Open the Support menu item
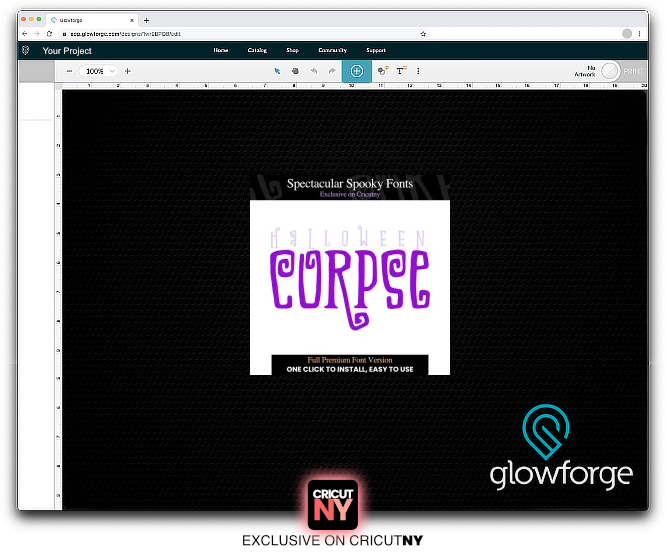666x552 pixels. point(376,50)
